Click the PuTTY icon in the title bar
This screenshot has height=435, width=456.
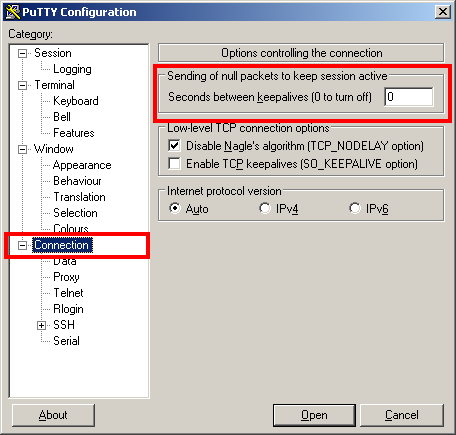13,12
